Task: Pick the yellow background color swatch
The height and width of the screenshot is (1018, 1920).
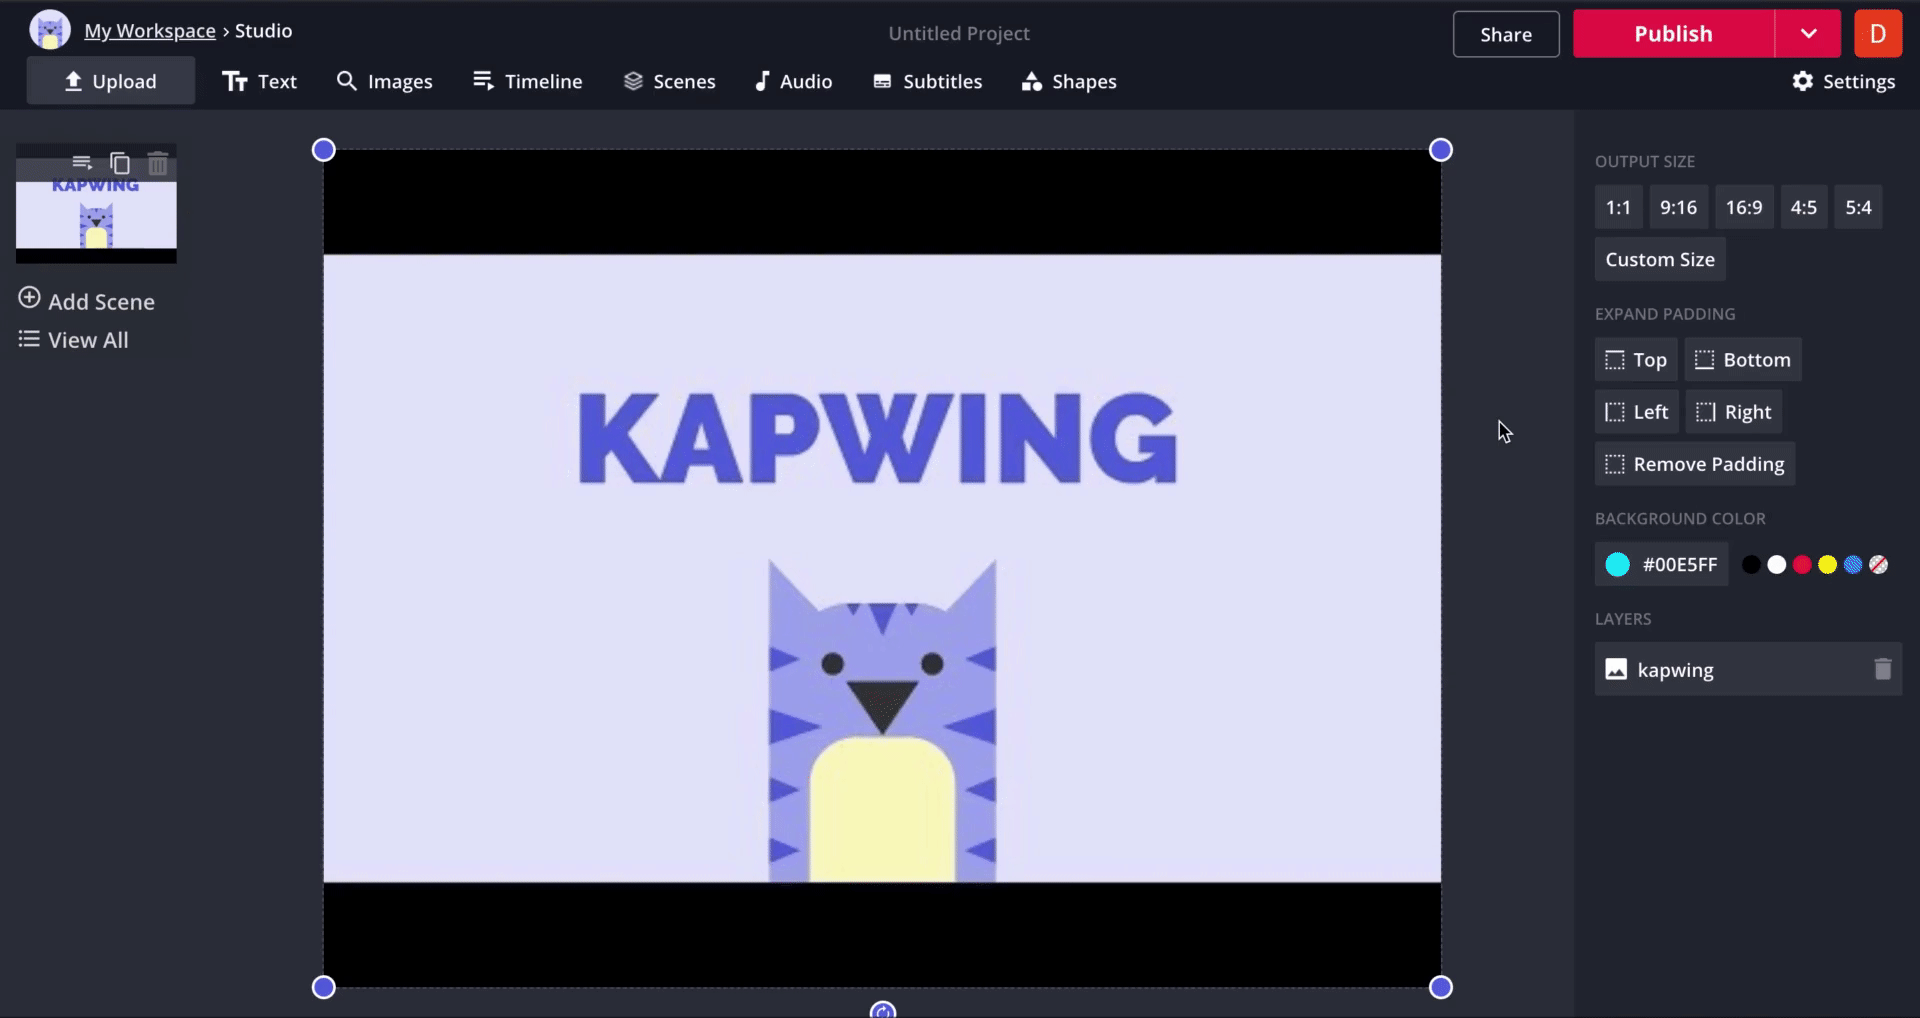Action: coord(1827,565)
